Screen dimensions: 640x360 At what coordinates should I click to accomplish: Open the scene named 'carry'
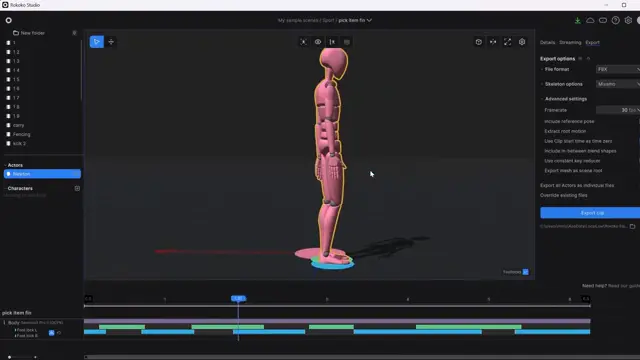tap(19, 125)
